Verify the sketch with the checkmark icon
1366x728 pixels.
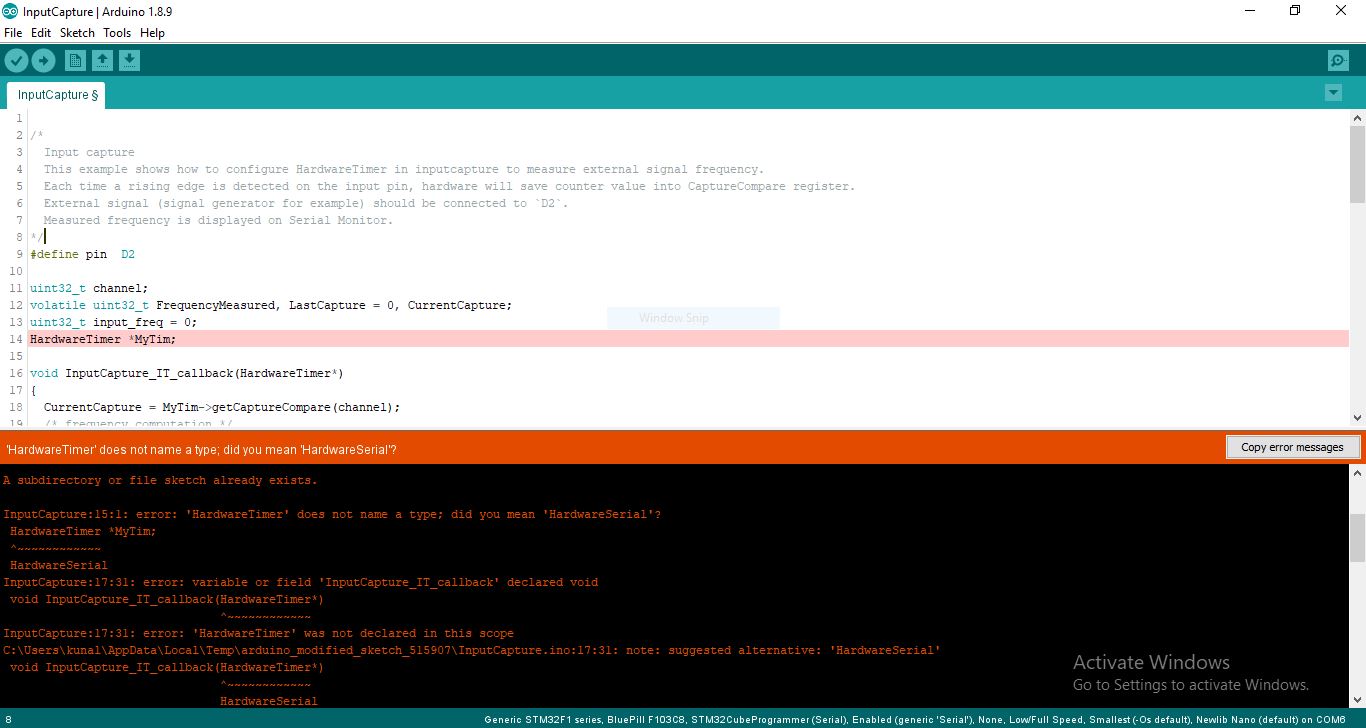16,60
